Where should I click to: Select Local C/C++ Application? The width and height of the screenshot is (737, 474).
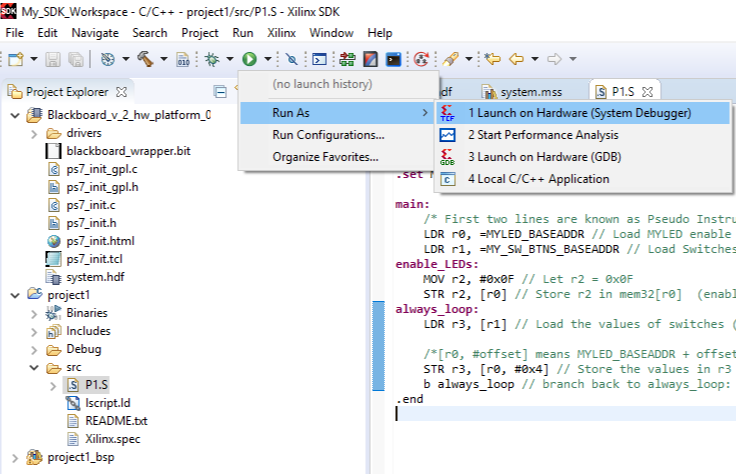[x=583, y=179]
